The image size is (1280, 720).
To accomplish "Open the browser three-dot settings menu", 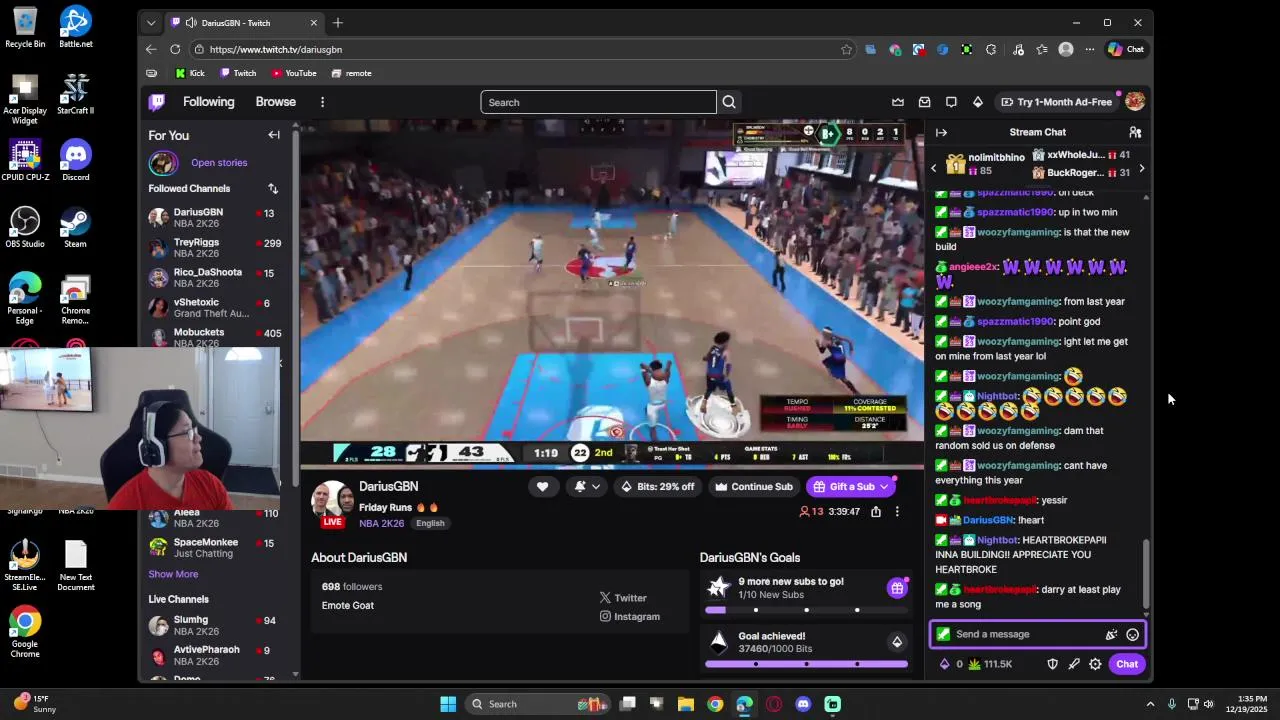I will point(1090,49).
